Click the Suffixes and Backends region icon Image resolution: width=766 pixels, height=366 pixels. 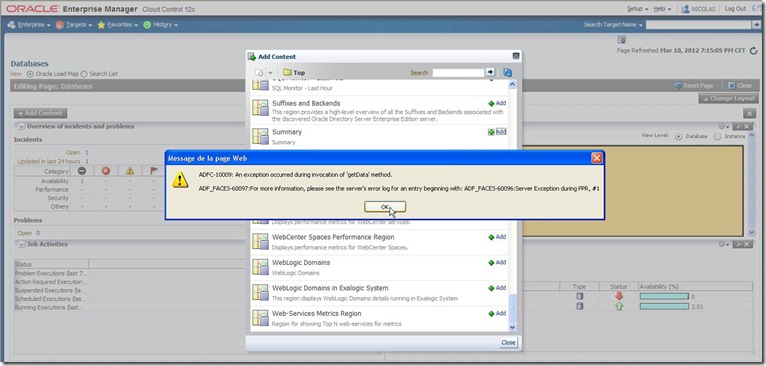tap(260, 108)
